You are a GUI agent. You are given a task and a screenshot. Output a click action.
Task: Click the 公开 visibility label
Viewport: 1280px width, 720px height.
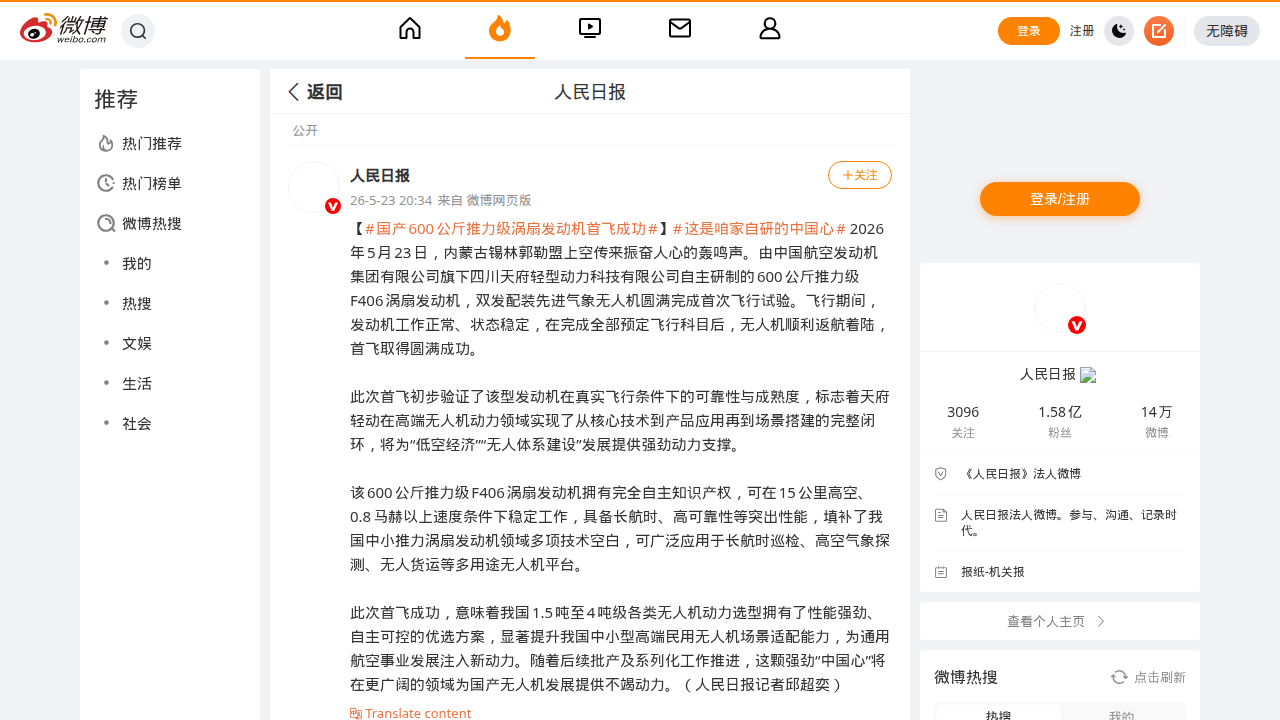305,131
